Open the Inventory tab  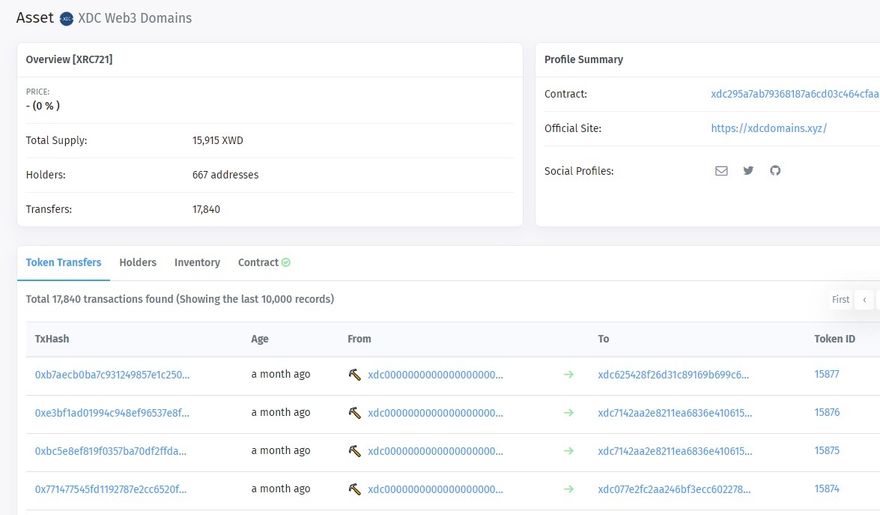197,263
